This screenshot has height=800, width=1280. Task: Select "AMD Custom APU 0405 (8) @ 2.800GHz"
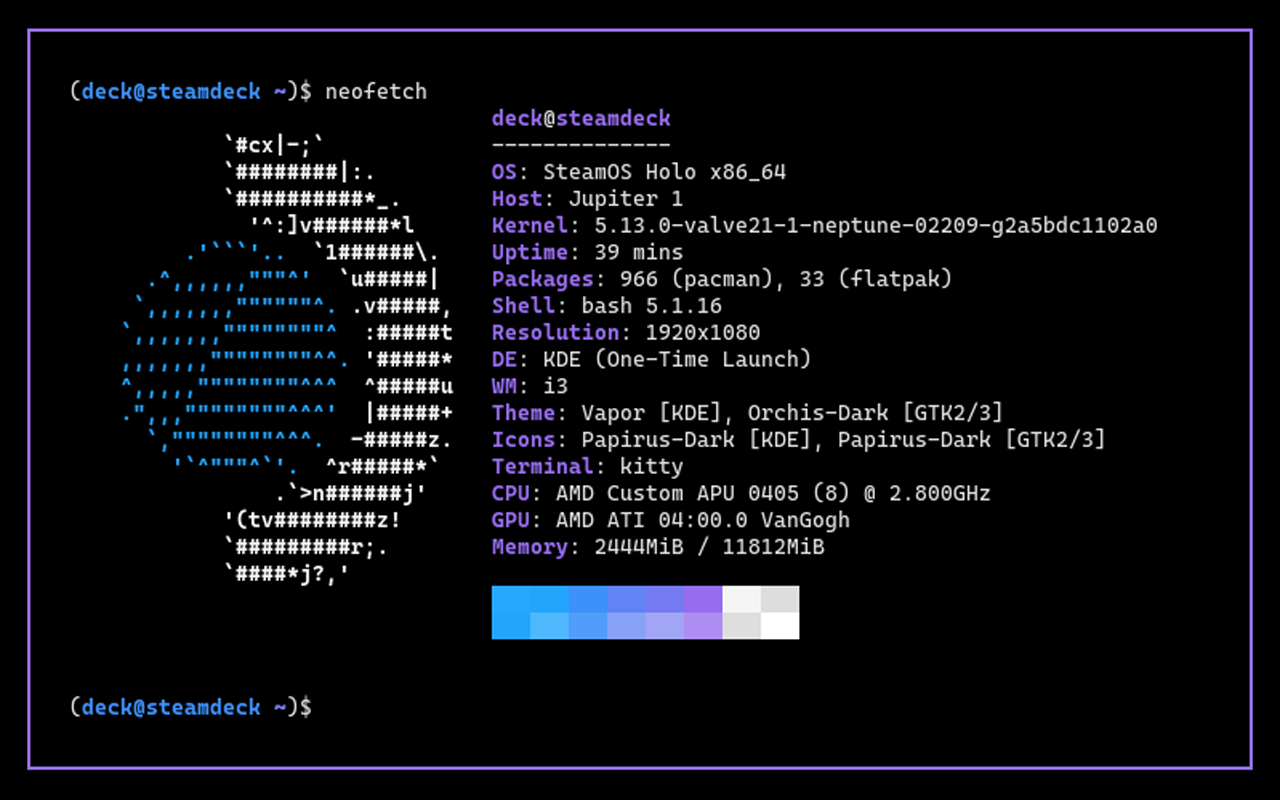click(x=773, y=494)
